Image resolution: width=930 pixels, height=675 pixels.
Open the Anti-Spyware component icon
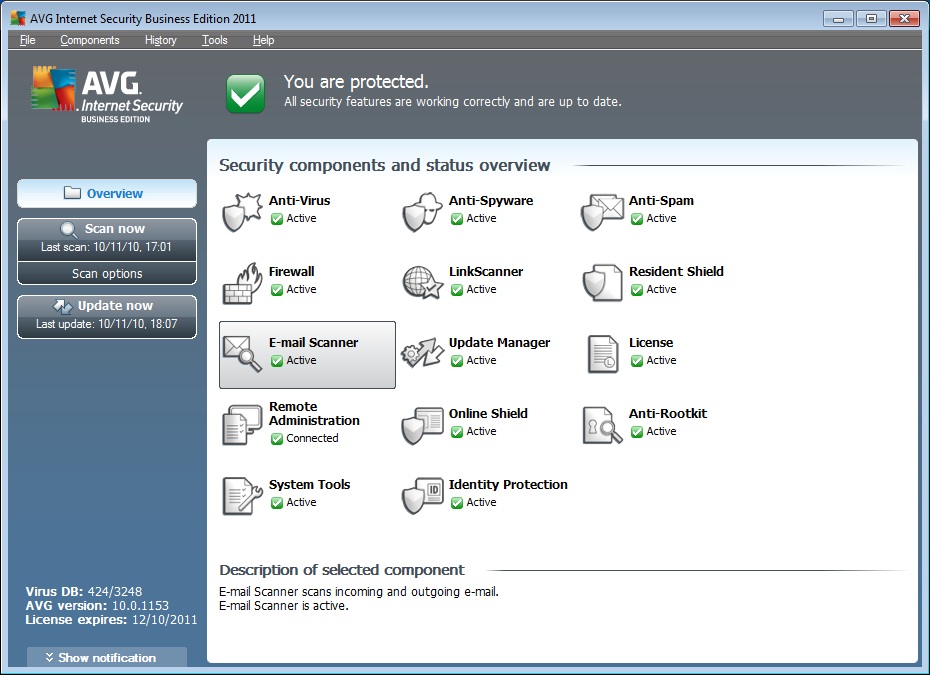point(422,212)
